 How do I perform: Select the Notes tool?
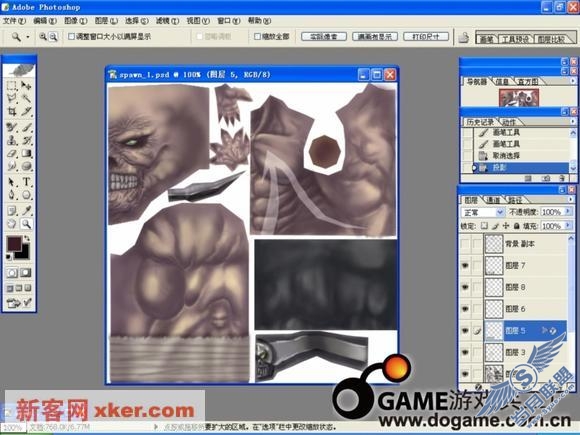[x=12, y=211]
